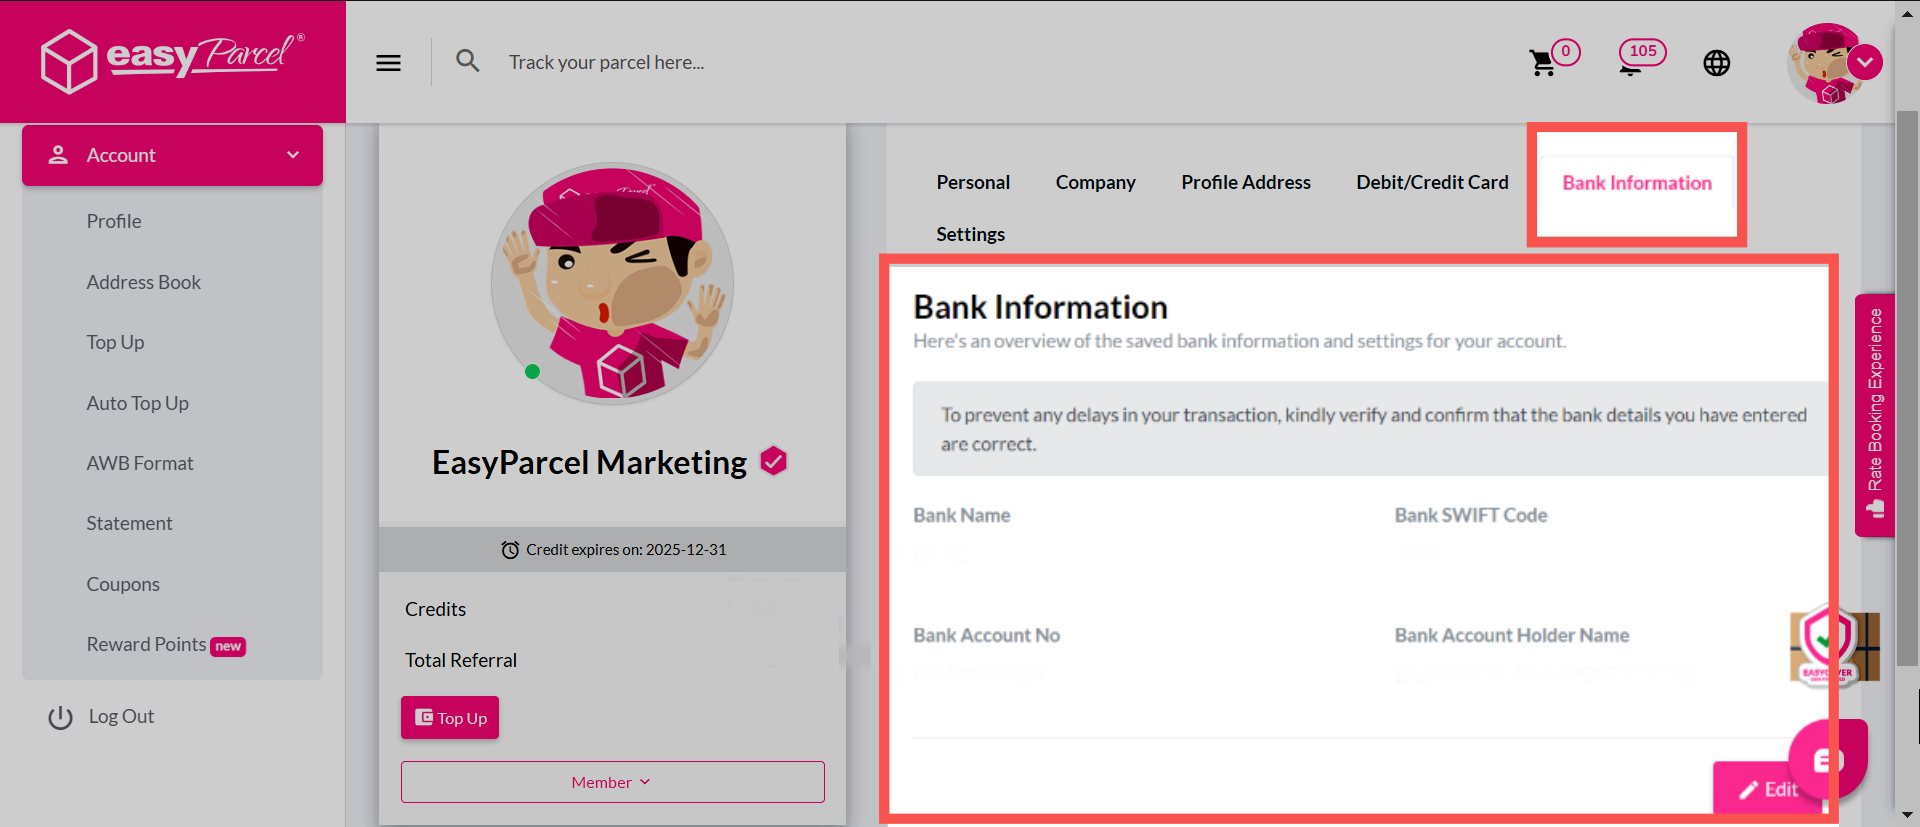Click the pink Top Up button
Image resolution: width=1920 pixels, height=827 pixels.
coord(450,718)
